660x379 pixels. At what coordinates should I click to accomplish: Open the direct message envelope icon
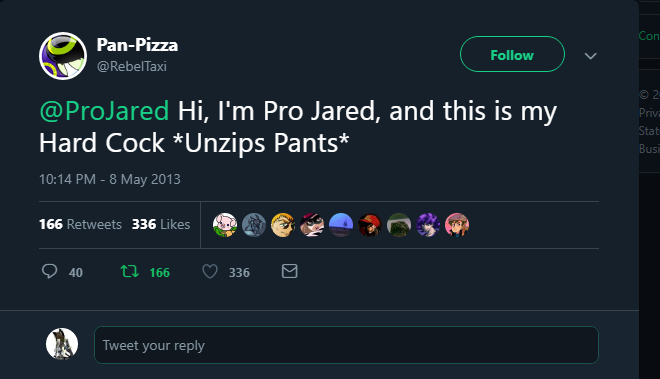coord(290,271)
